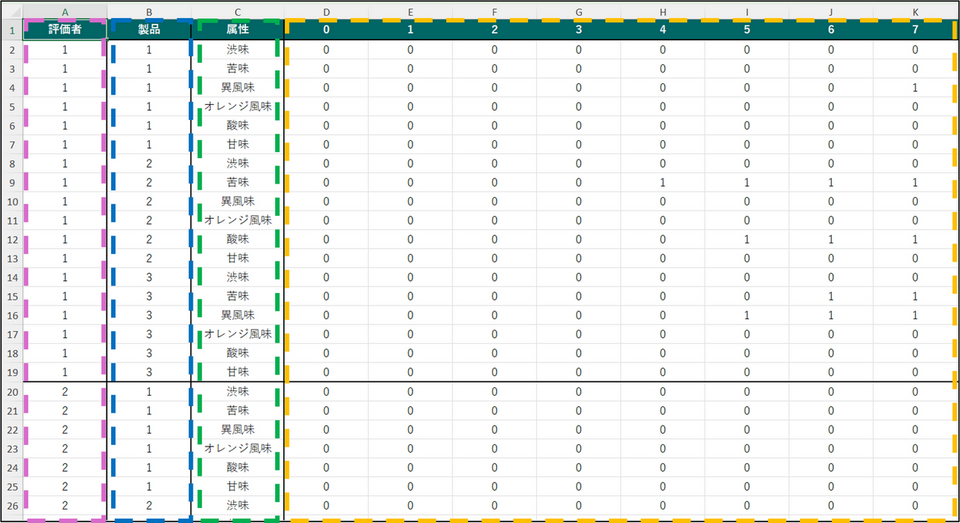The width and height of the screenshot is (960, 523).
Task: Click cell K16 containing 1
Action: [915, 315]
